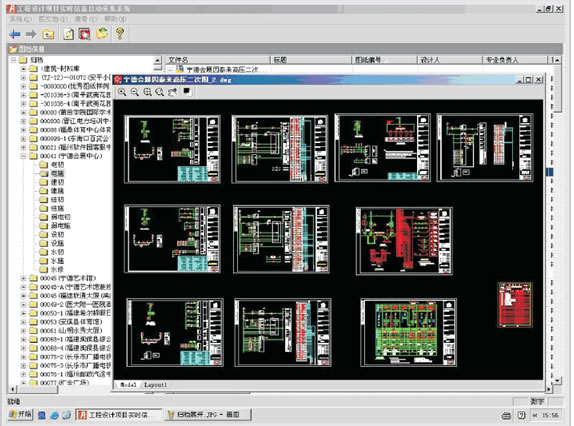Zoom in using the plus magnifier icon
This screenshot has height=426, width=574.
122,92
